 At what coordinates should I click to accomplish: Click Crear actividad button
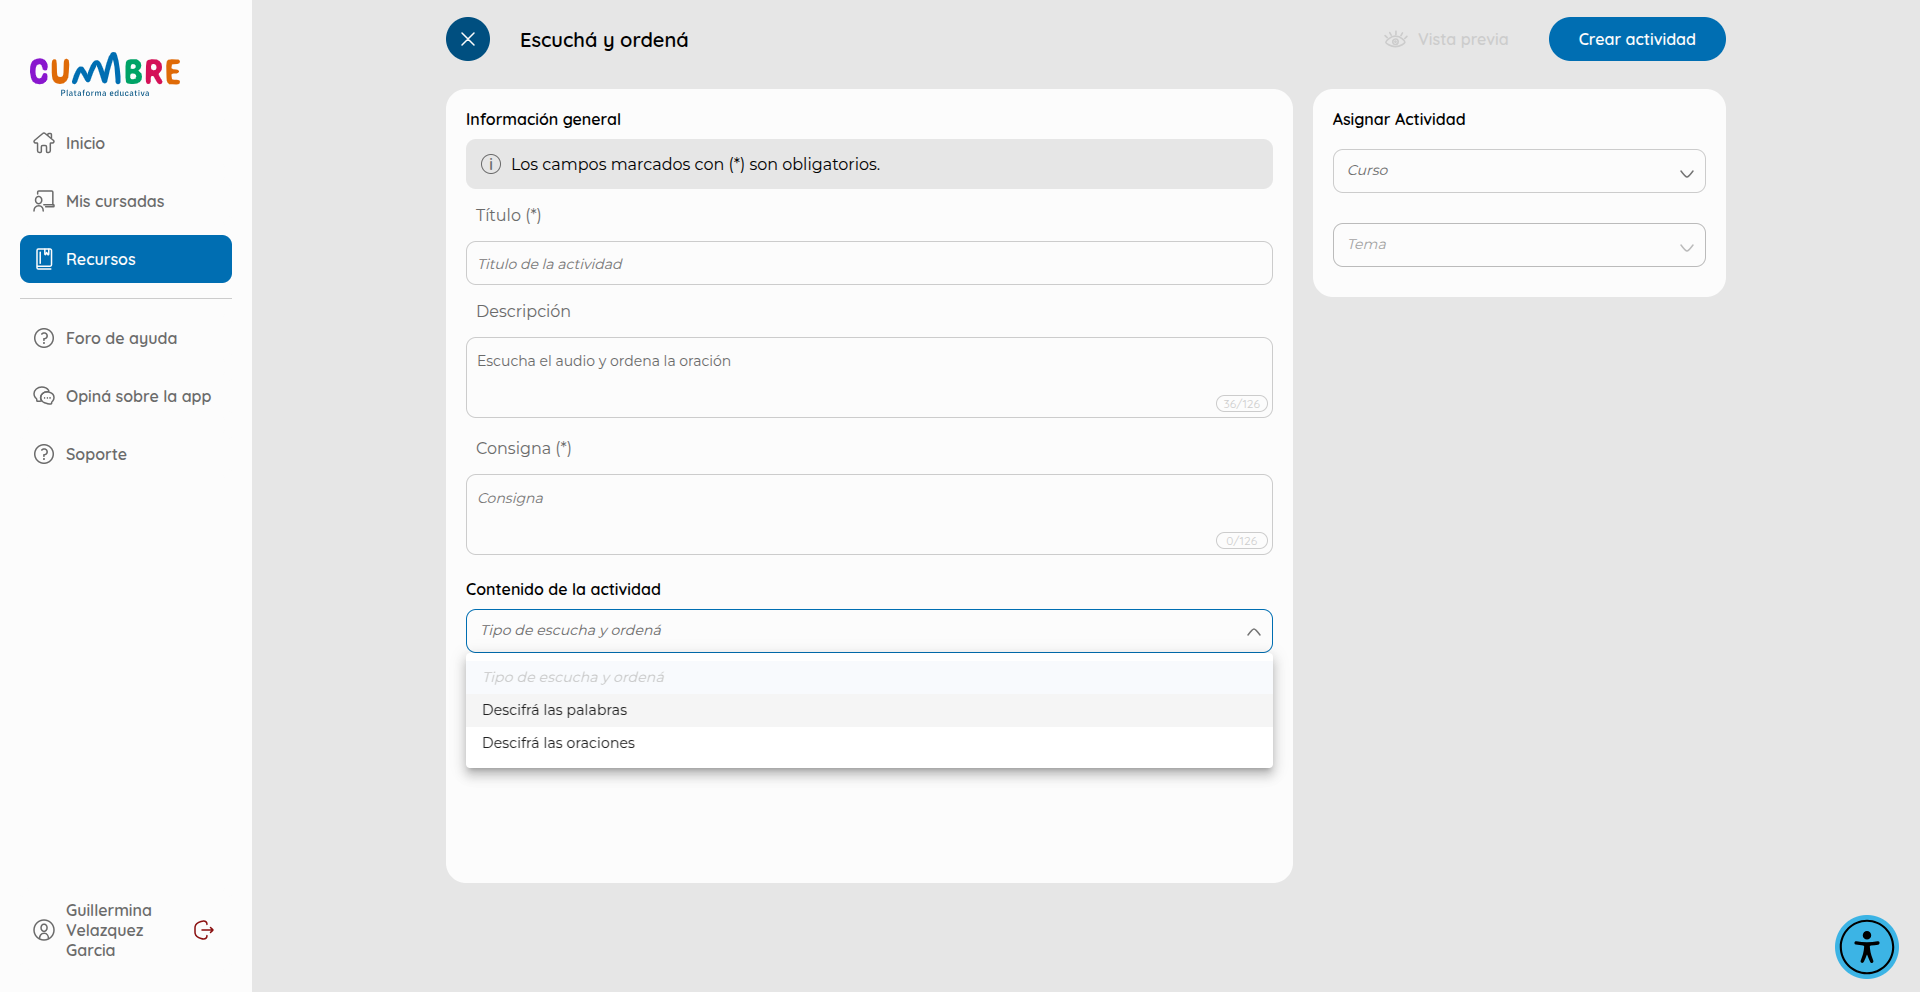[1637, 39]
